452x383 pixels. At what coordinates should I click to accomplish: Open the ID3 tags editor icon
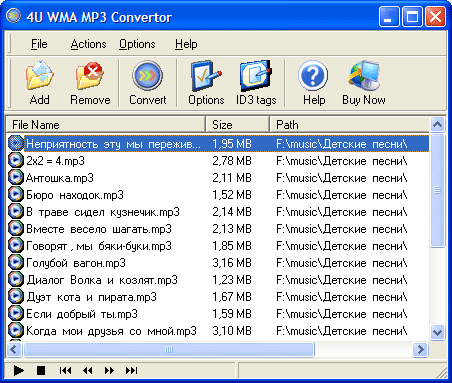[x=256, y=76]
